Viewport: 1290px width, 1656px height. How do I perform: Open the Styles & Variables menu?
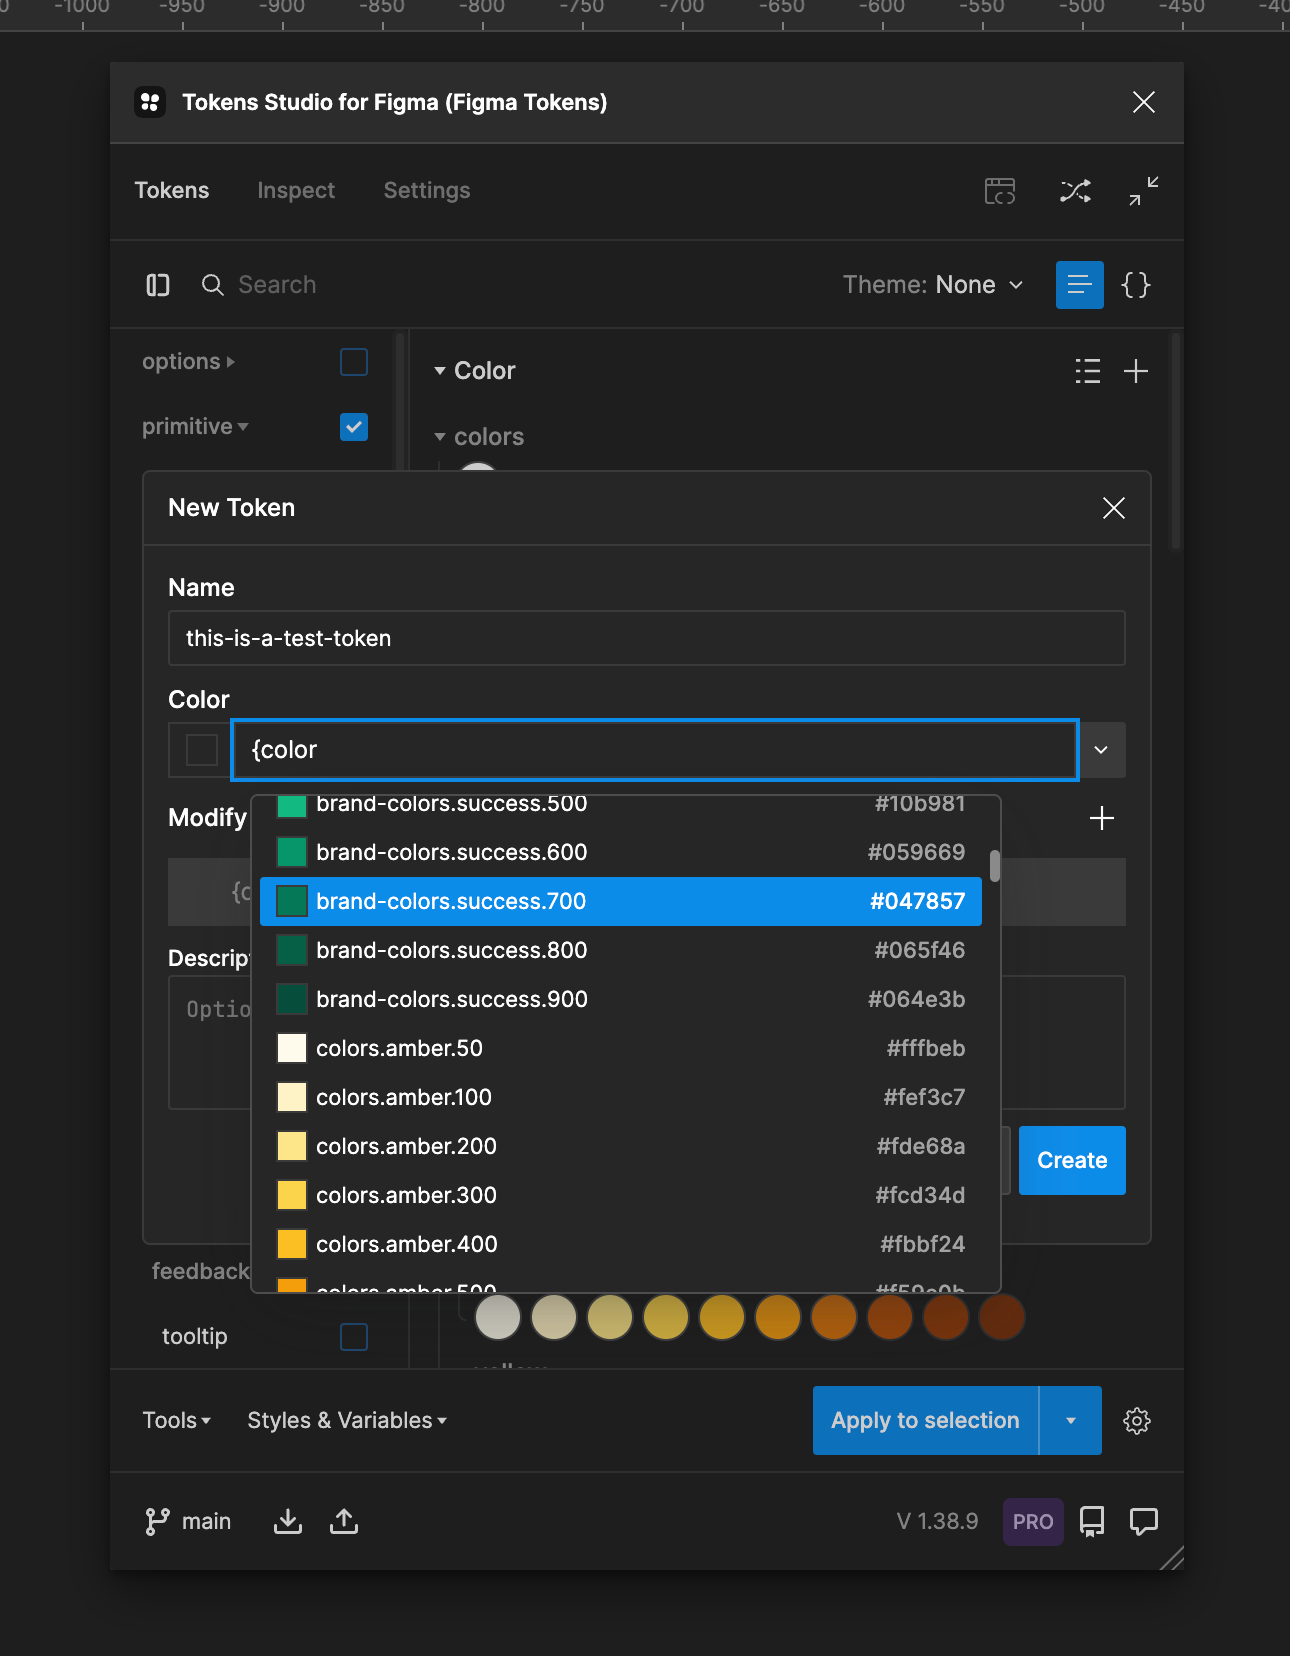347,1421
